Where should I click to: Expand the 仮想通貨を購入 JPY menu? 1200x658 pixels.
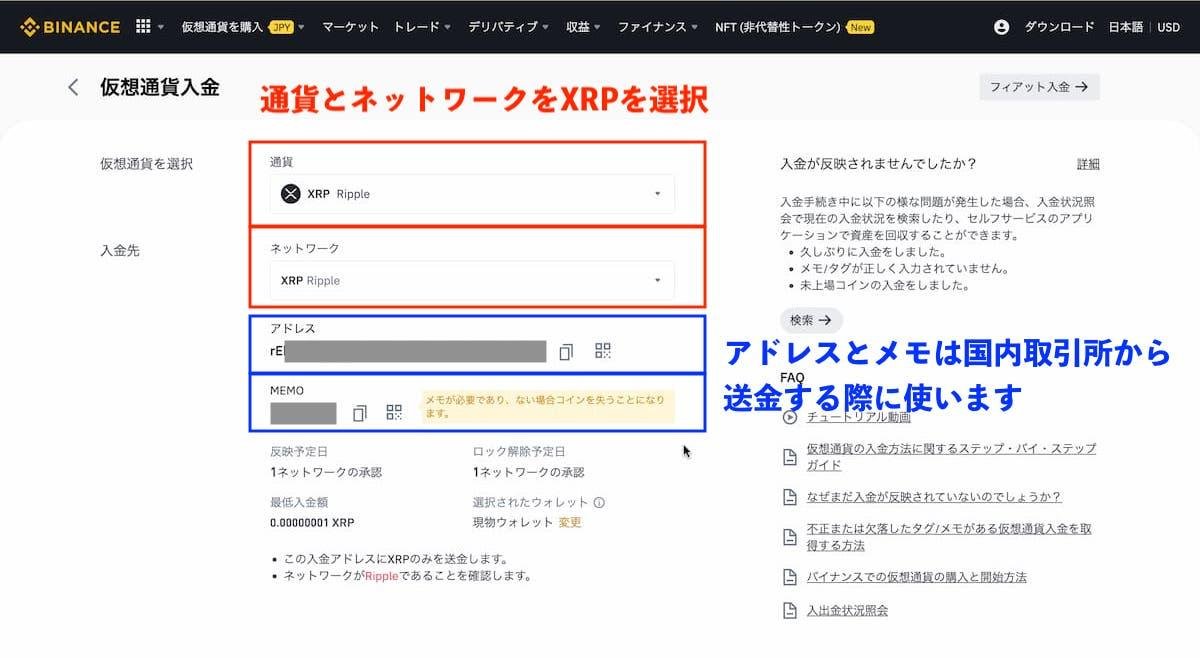243,27
